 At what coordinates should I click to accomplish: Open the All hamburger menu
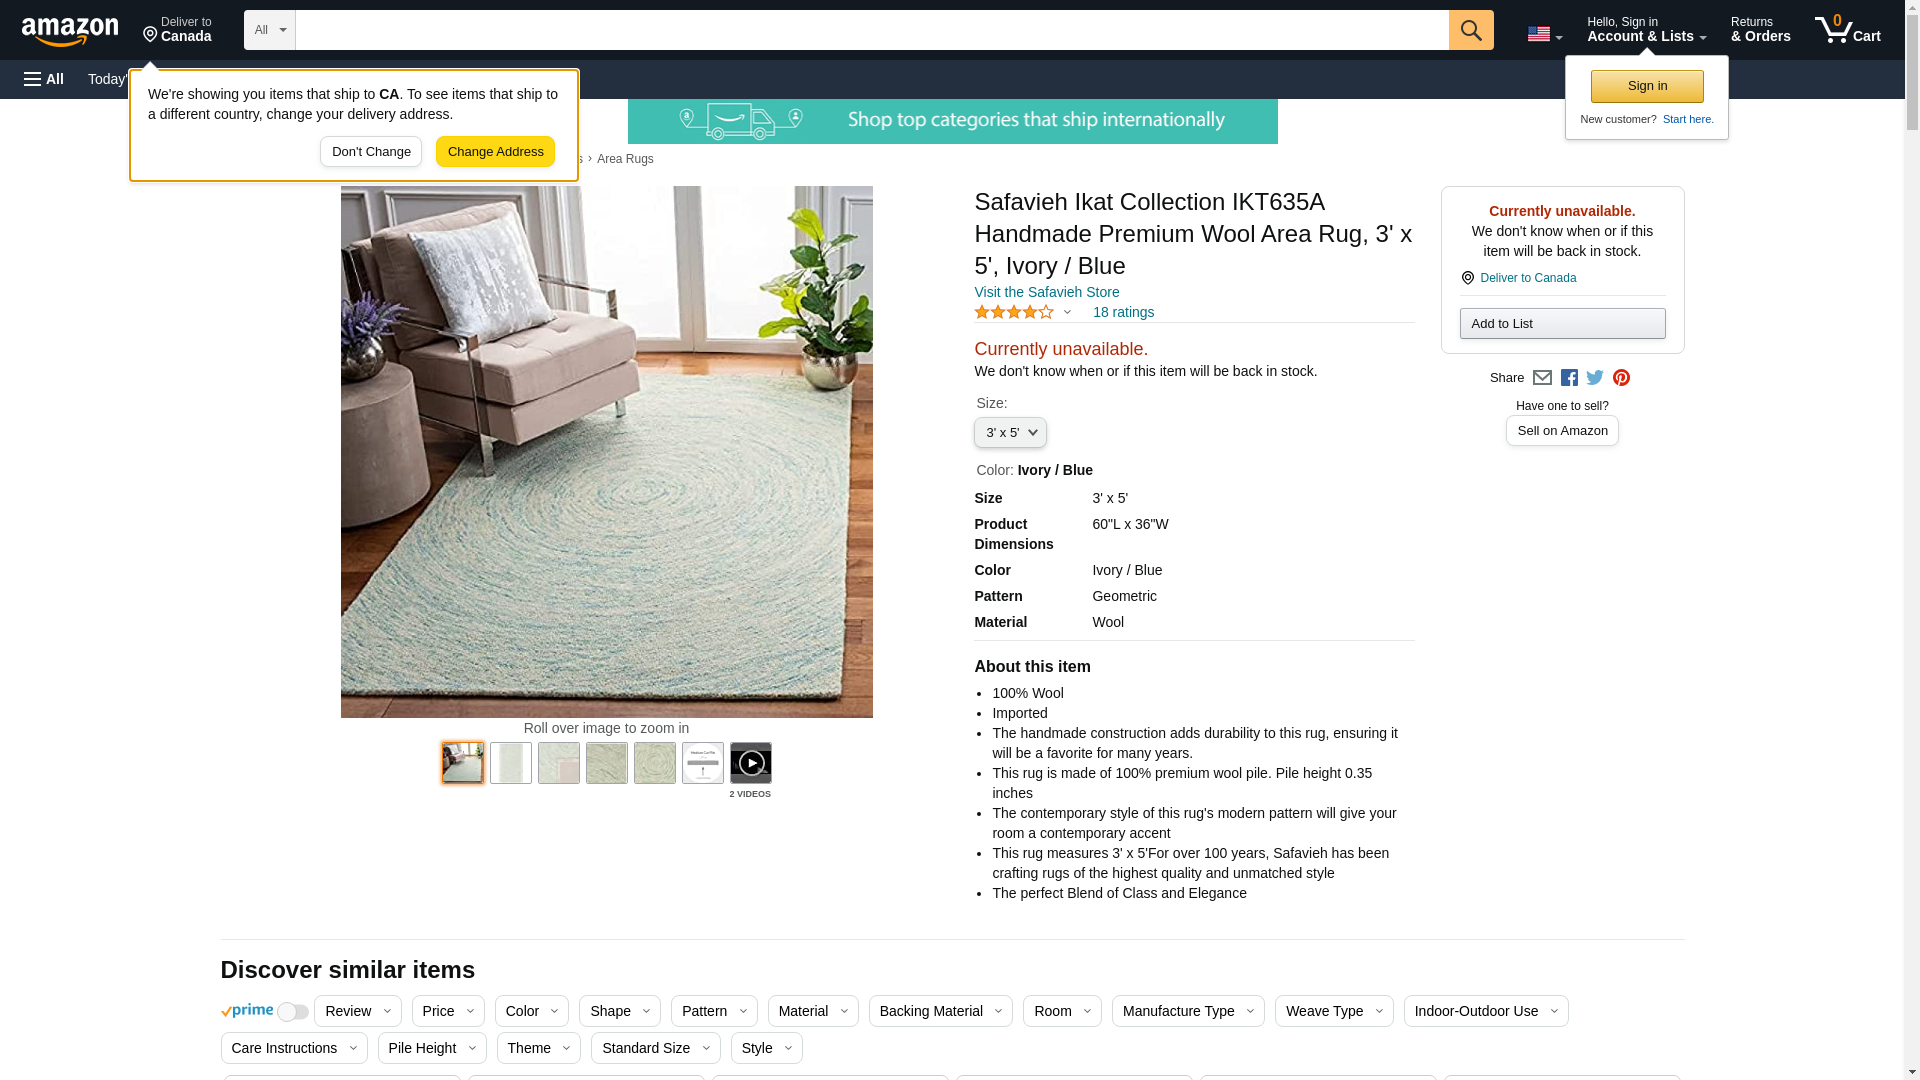pos(44,79)
